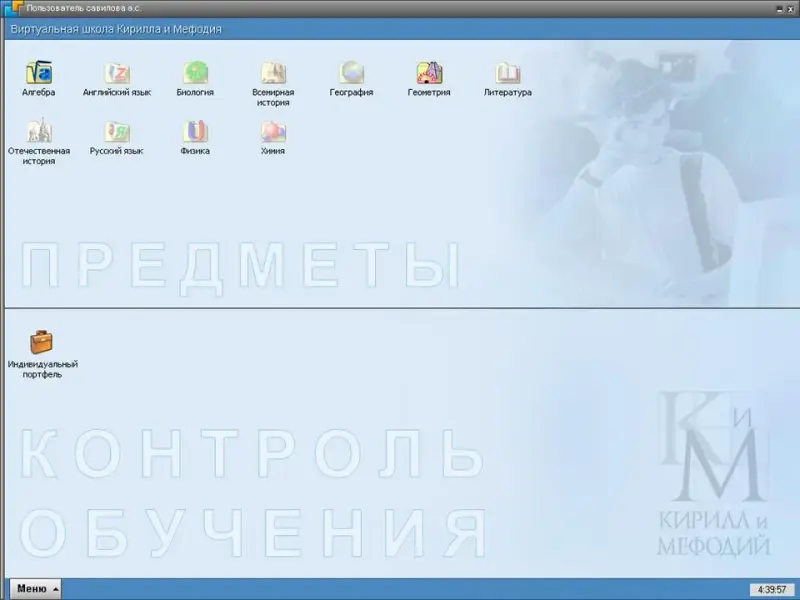The image size is (800, 600).
Task: Open the Английский язык course
Action: coord(118,73)
